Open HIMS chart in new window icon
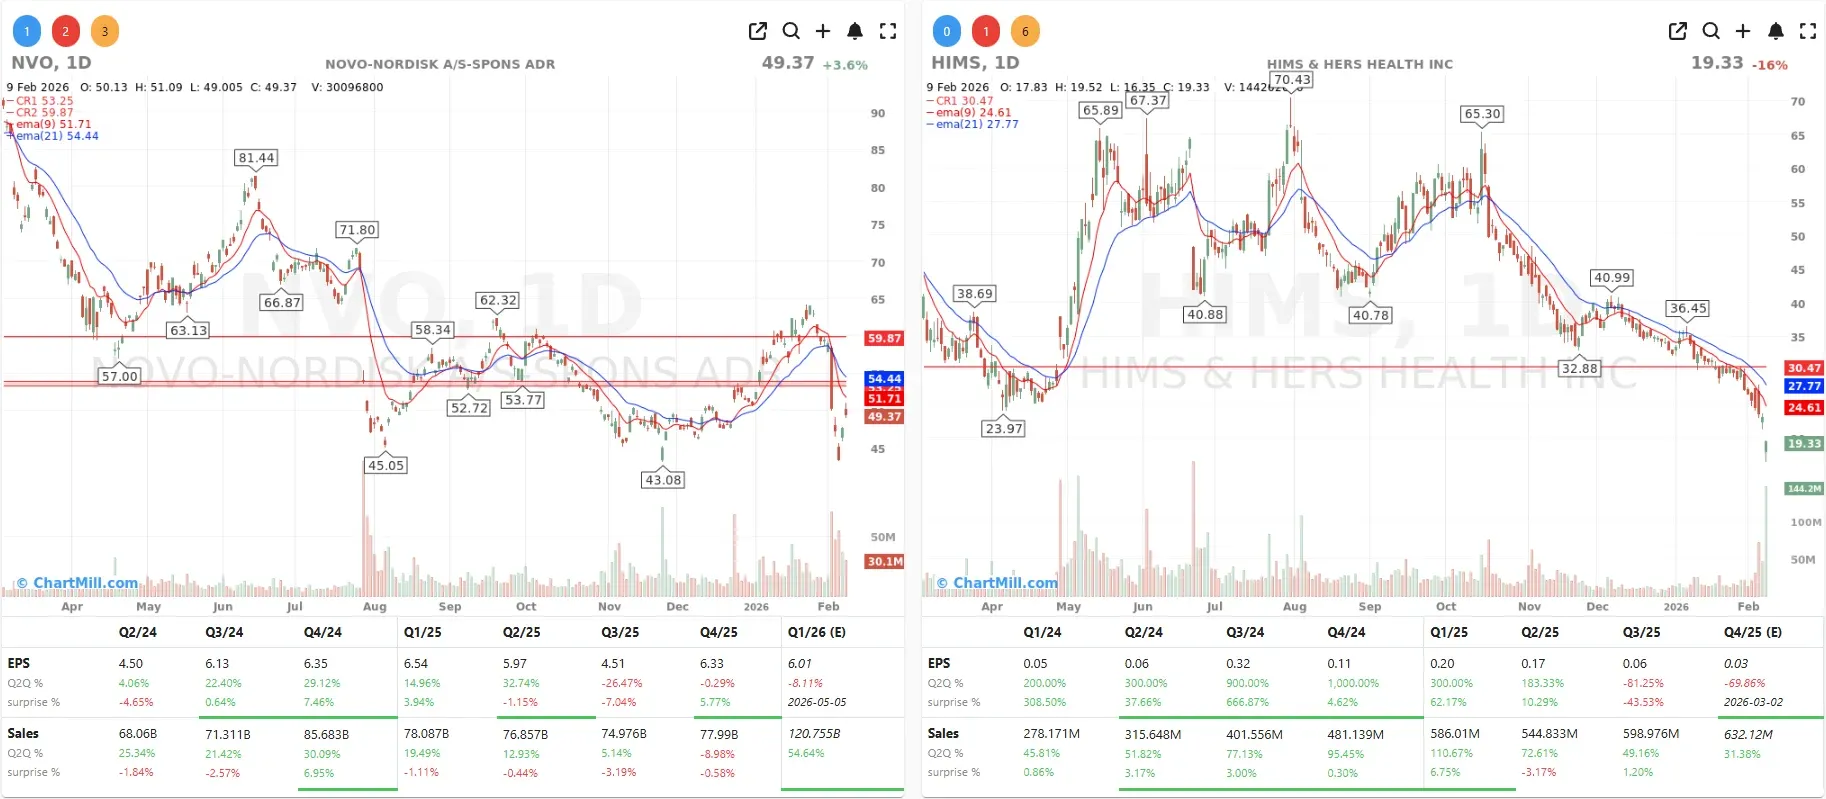Image resolution: width=1826 pixels, height=799 pixels. [x=1678, y=31]
